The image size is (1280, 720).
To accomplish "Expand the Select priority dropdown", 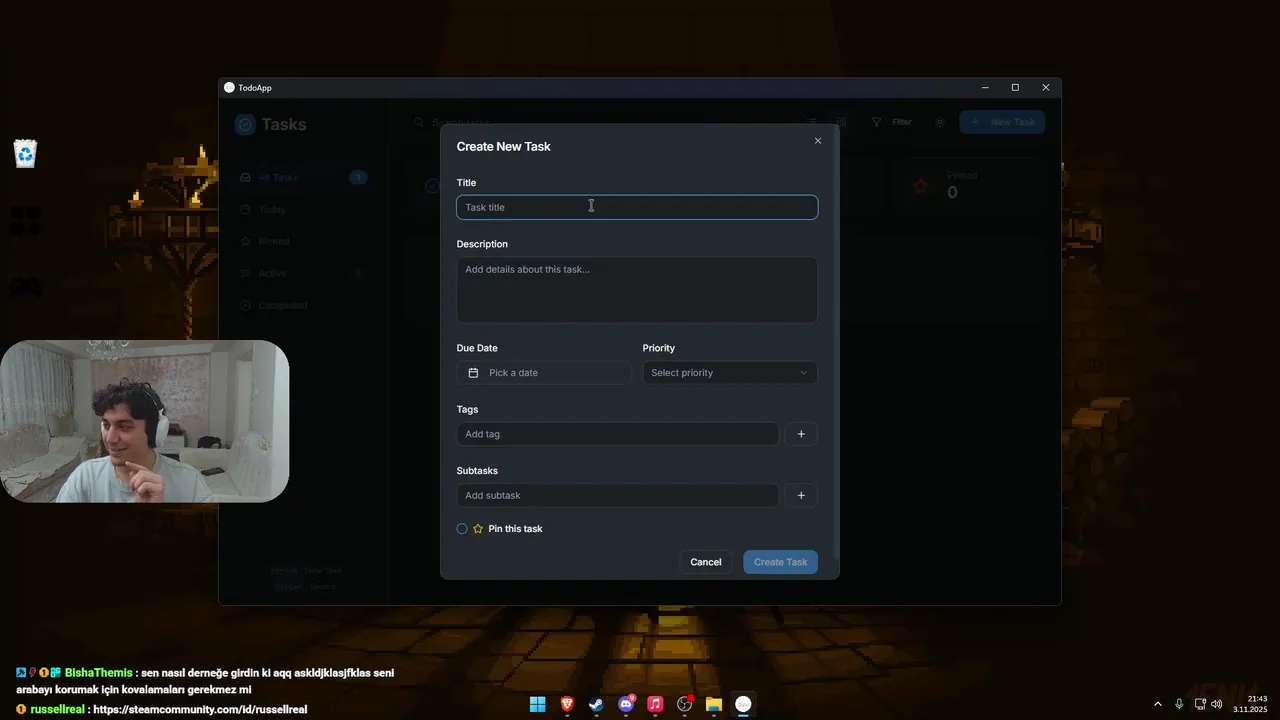I will pyautogui.click(x=730, y=373).
